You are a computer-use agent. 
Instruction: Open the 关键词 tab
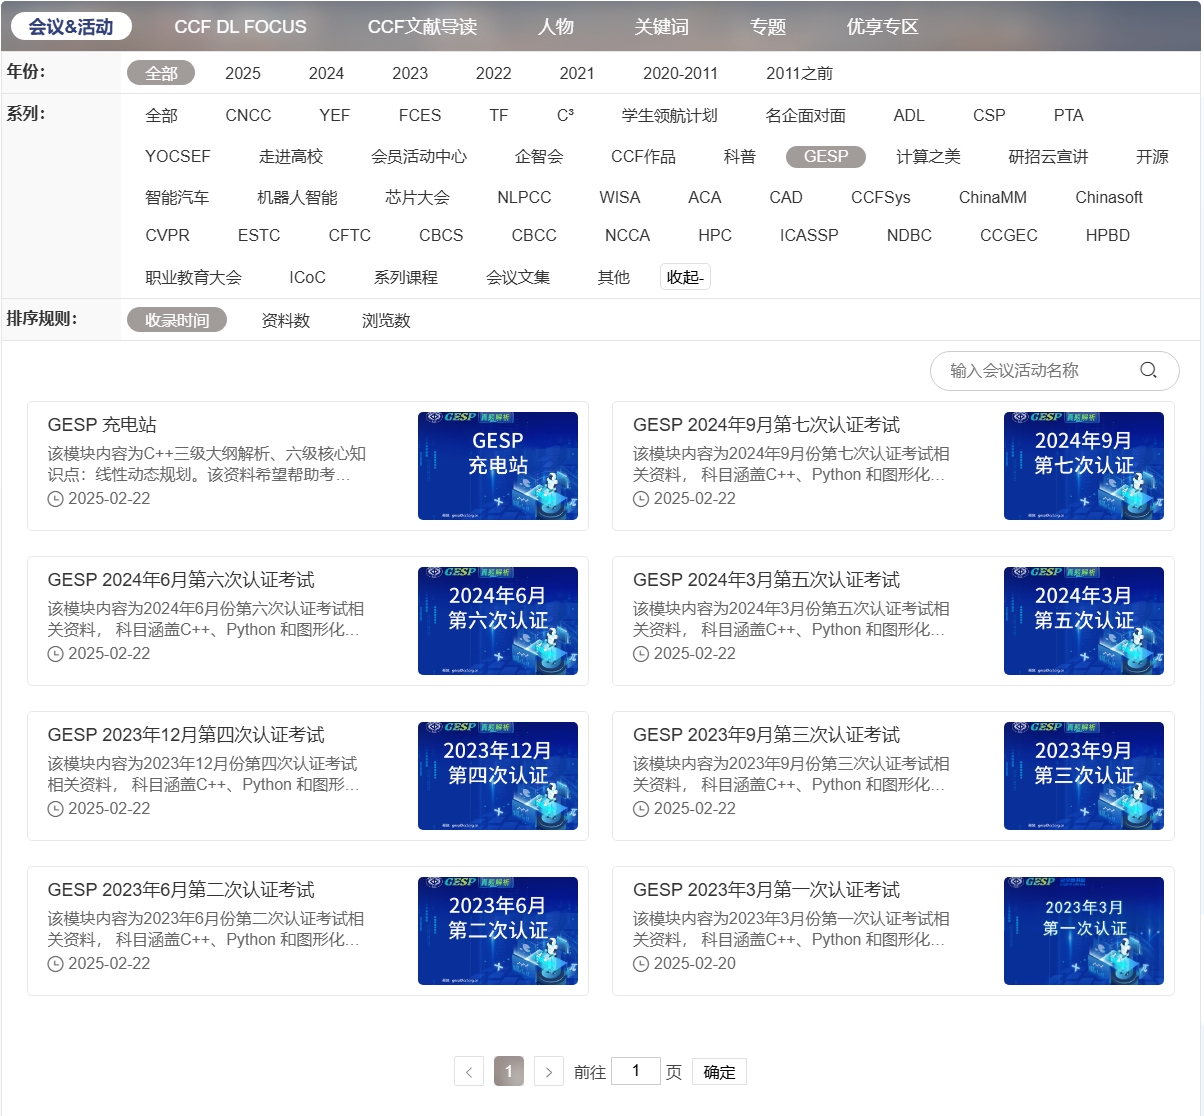(x=661, y=27)
